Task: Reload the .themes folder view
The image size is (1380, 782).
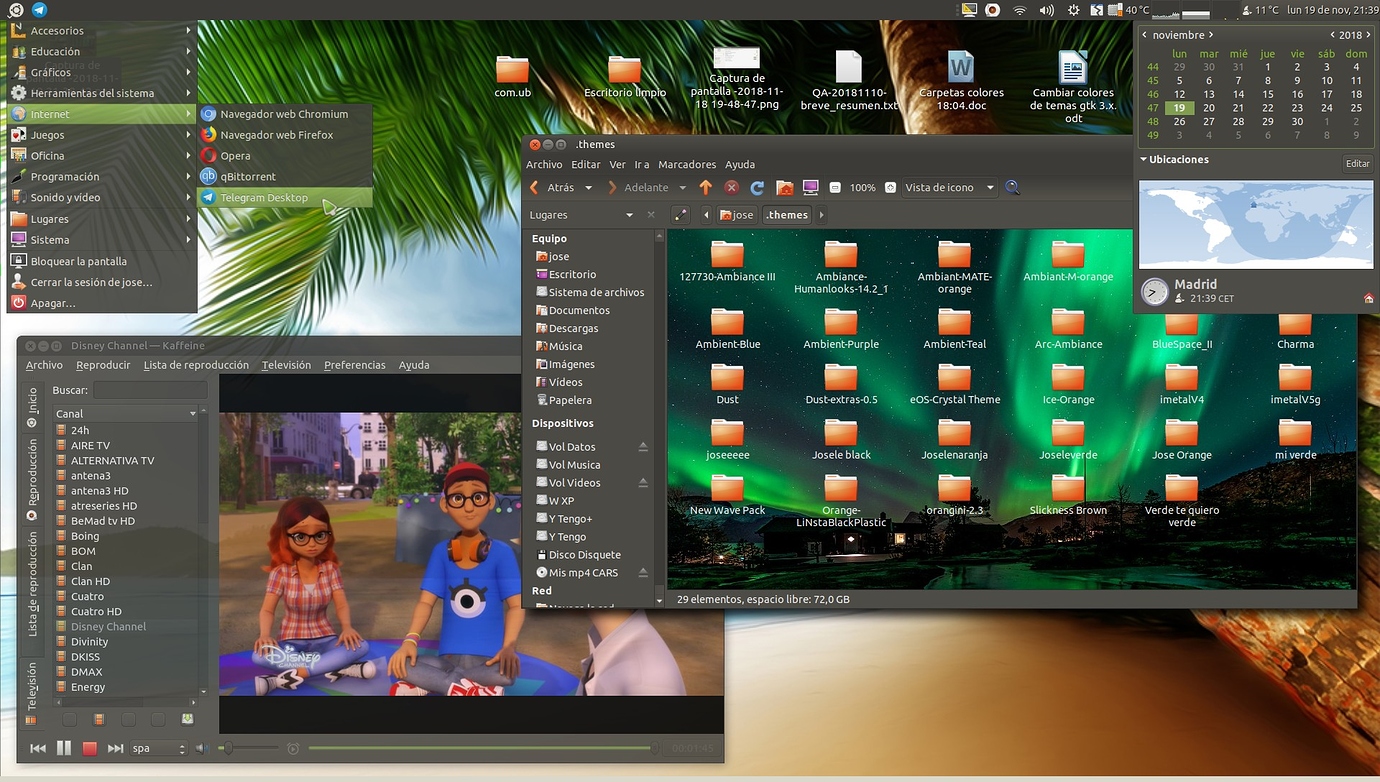Action: coord(758,187)
